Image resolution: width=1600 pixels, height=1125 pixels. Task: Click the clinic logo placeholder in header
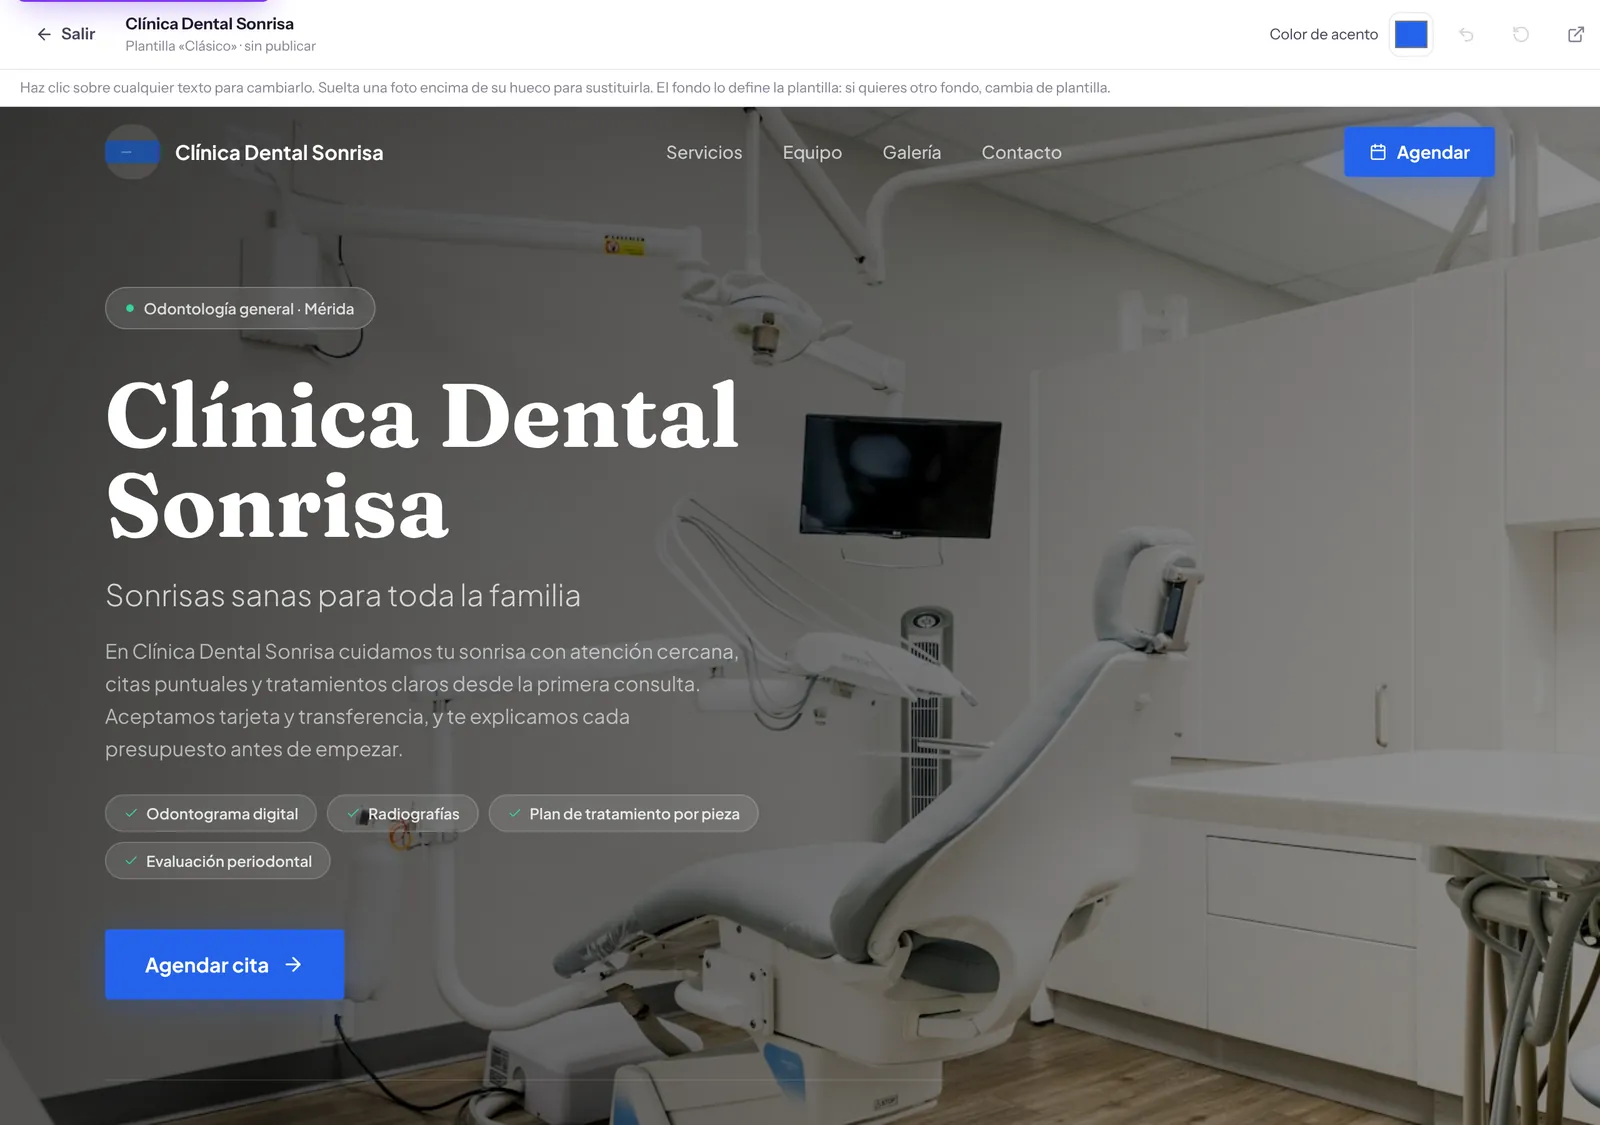132,152
